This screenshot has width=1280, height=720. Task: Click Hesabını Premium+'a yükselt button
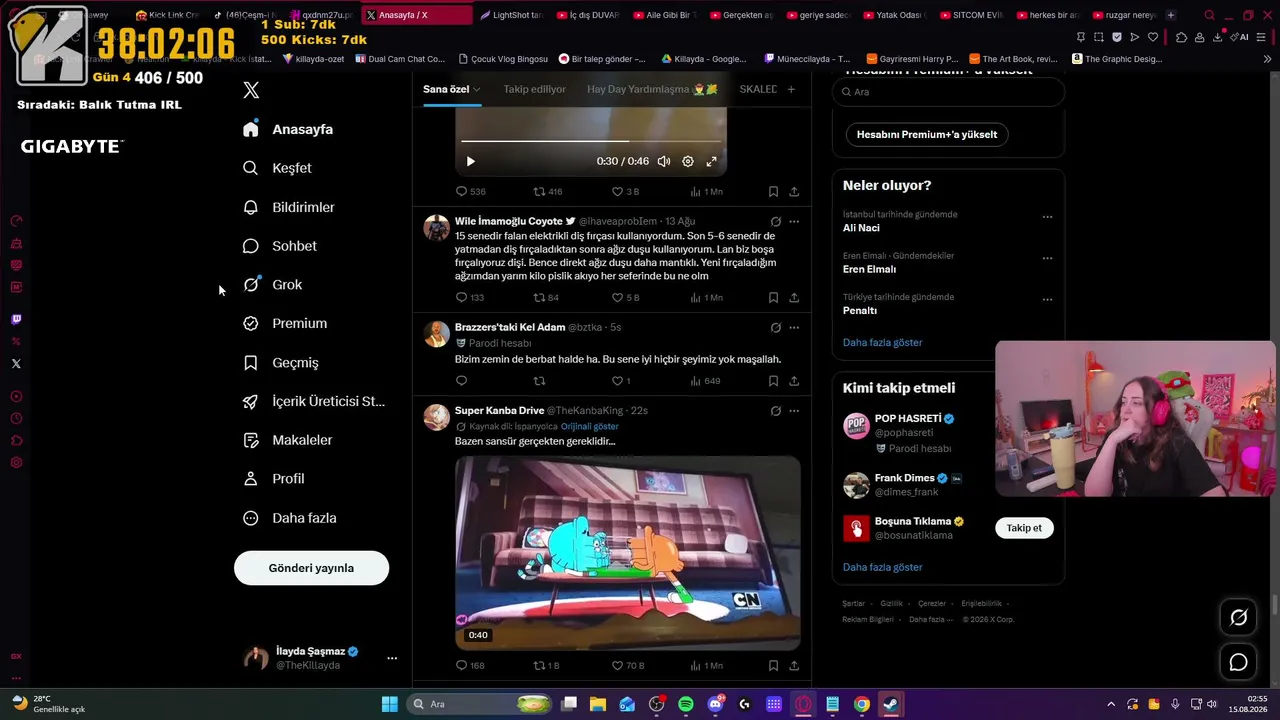[927, 134]
